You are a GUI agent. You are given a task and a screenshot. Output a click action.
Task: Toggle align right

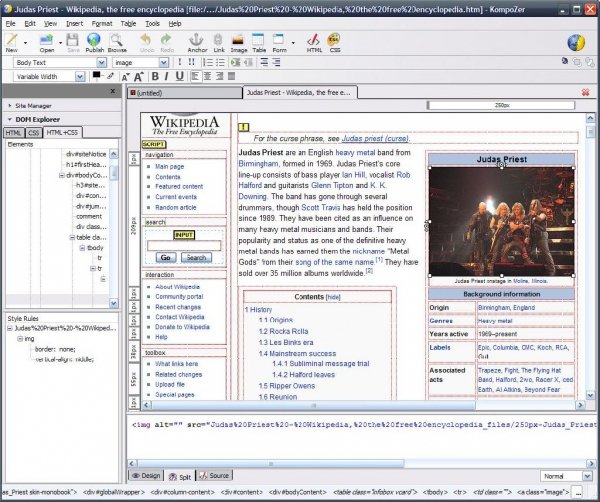tap(219, 77)
